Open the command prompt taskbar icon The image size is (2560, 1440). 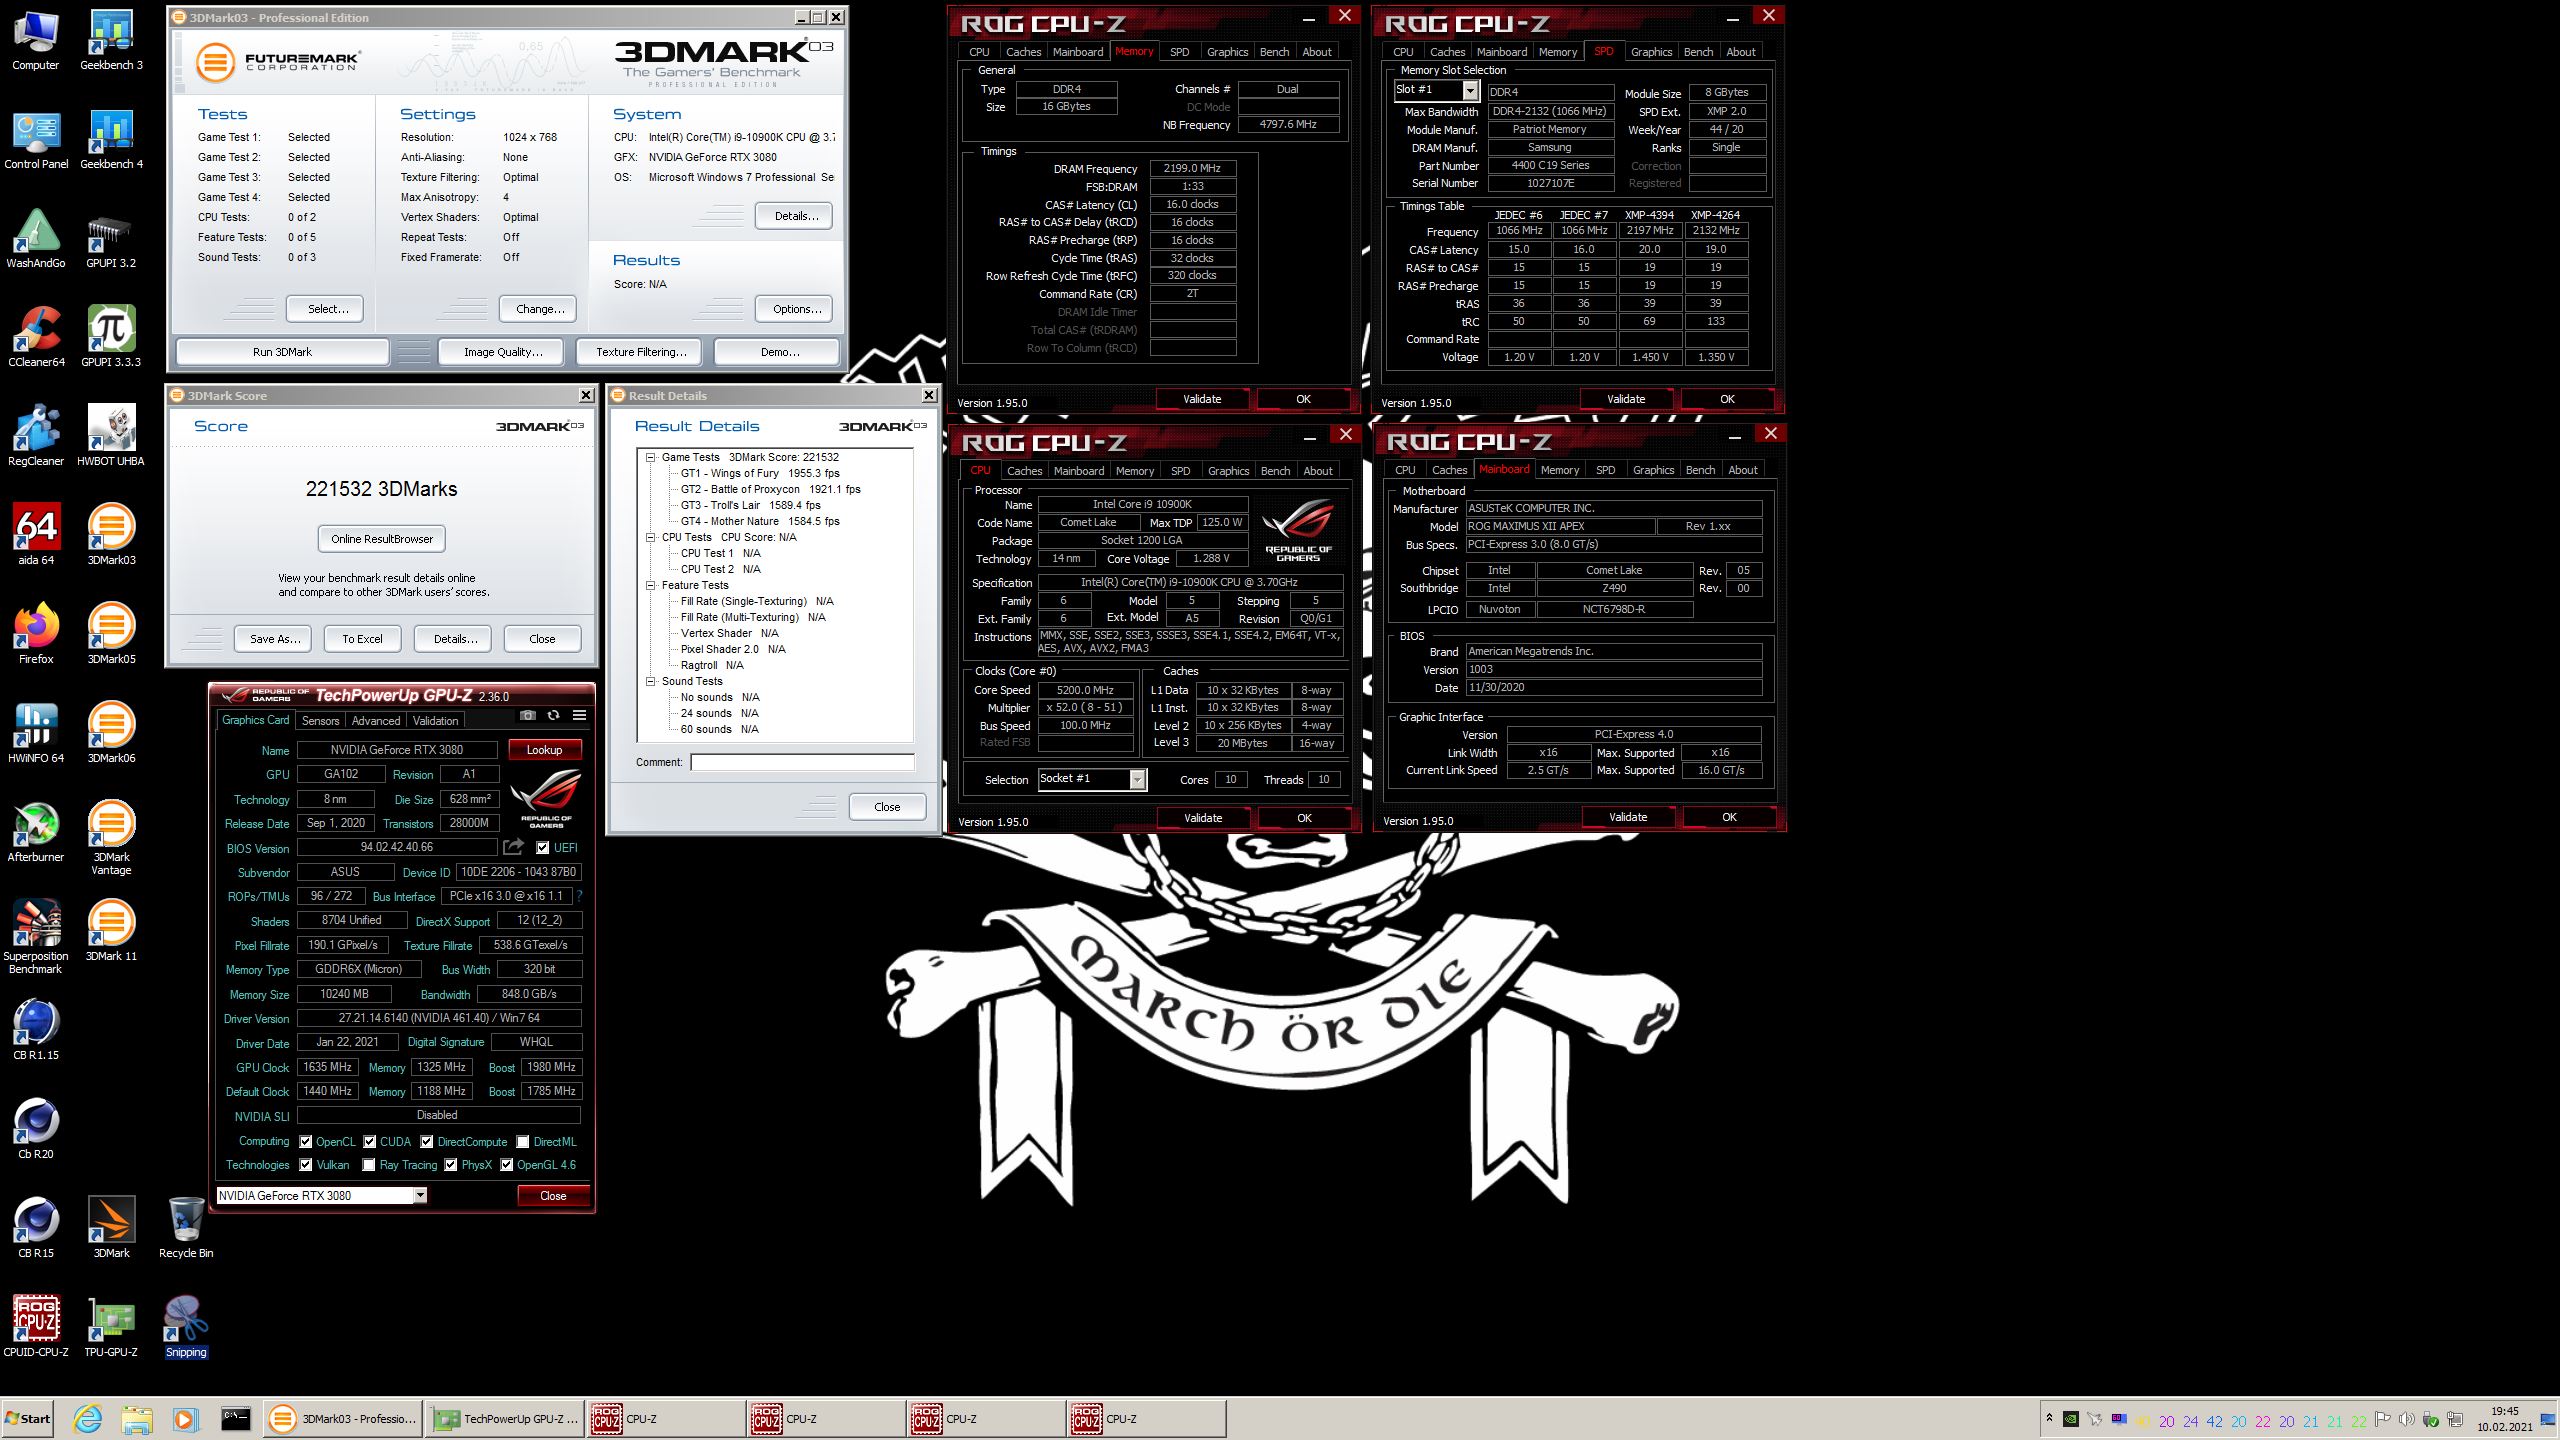(235, 1418)
